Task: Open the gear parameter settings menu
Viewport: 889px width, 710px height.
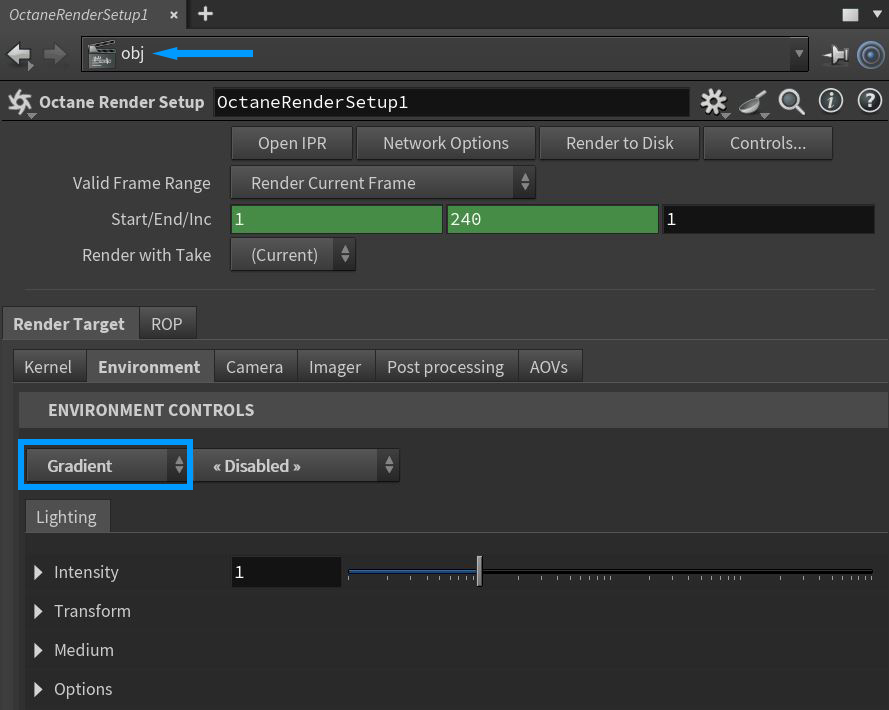Action: [713, 102]
